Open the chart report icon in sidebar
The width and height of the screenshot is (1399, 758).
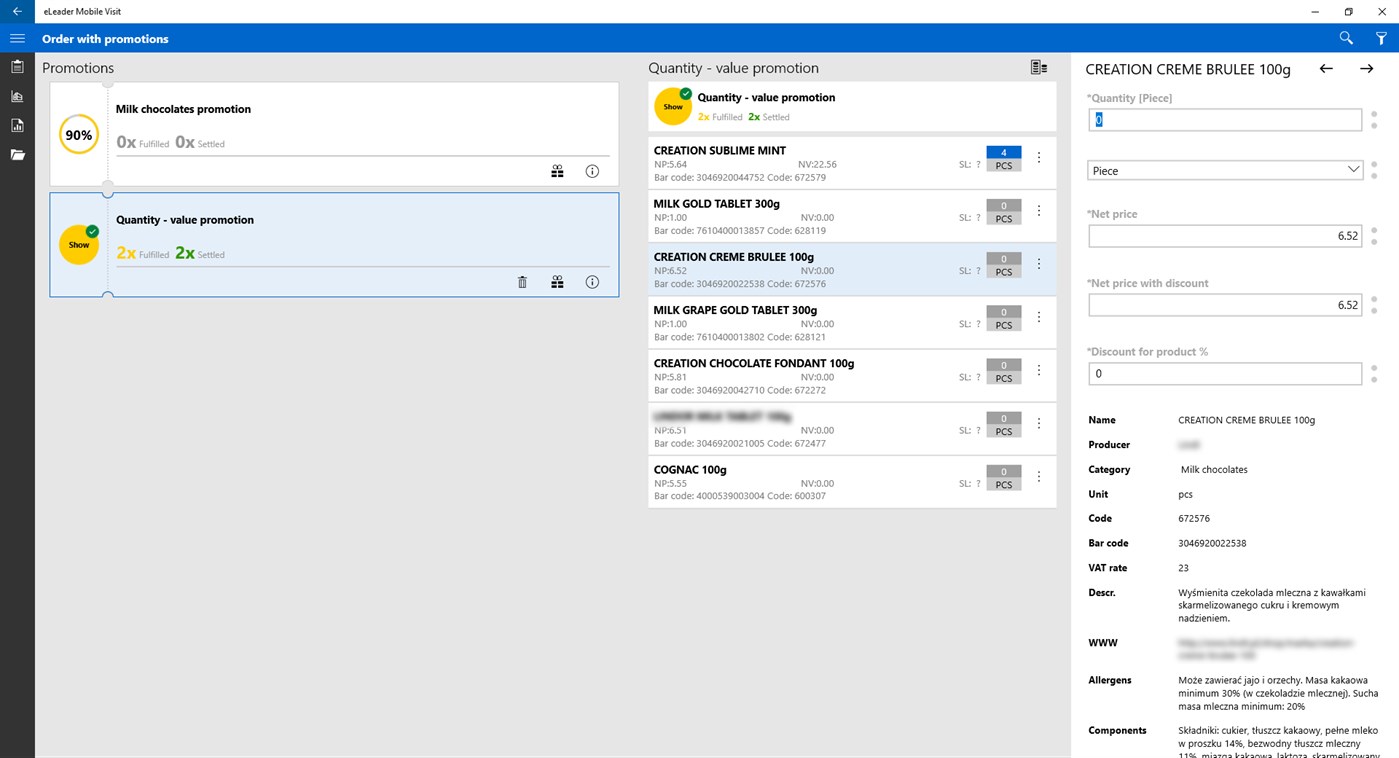[x=17, y=96]
